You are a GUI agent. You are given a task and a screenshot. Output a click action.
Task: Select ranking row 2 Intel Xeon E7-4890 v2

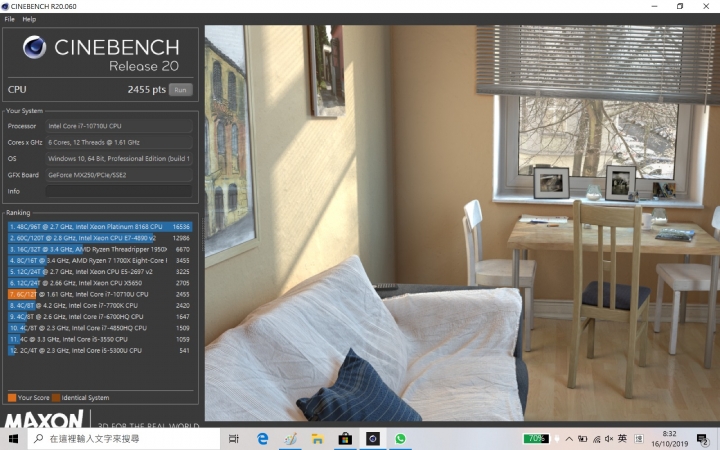(x=100, y=238)
